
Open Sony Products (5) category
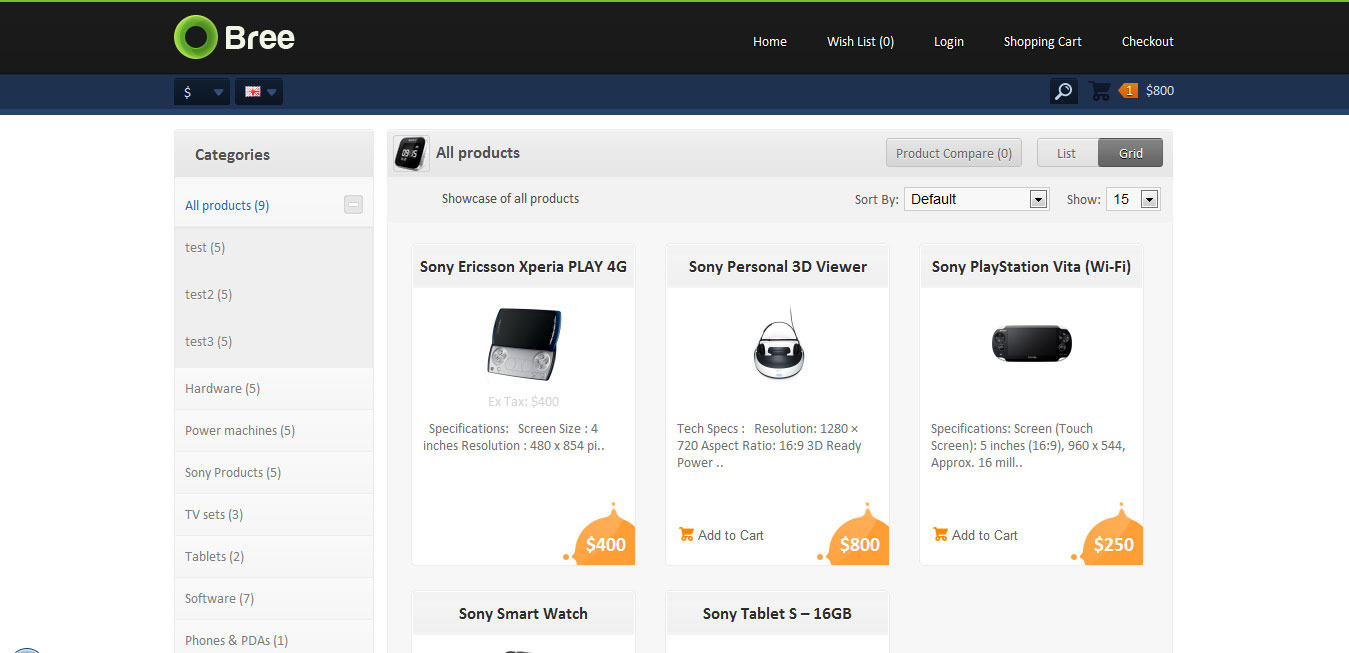click(233, 472)
